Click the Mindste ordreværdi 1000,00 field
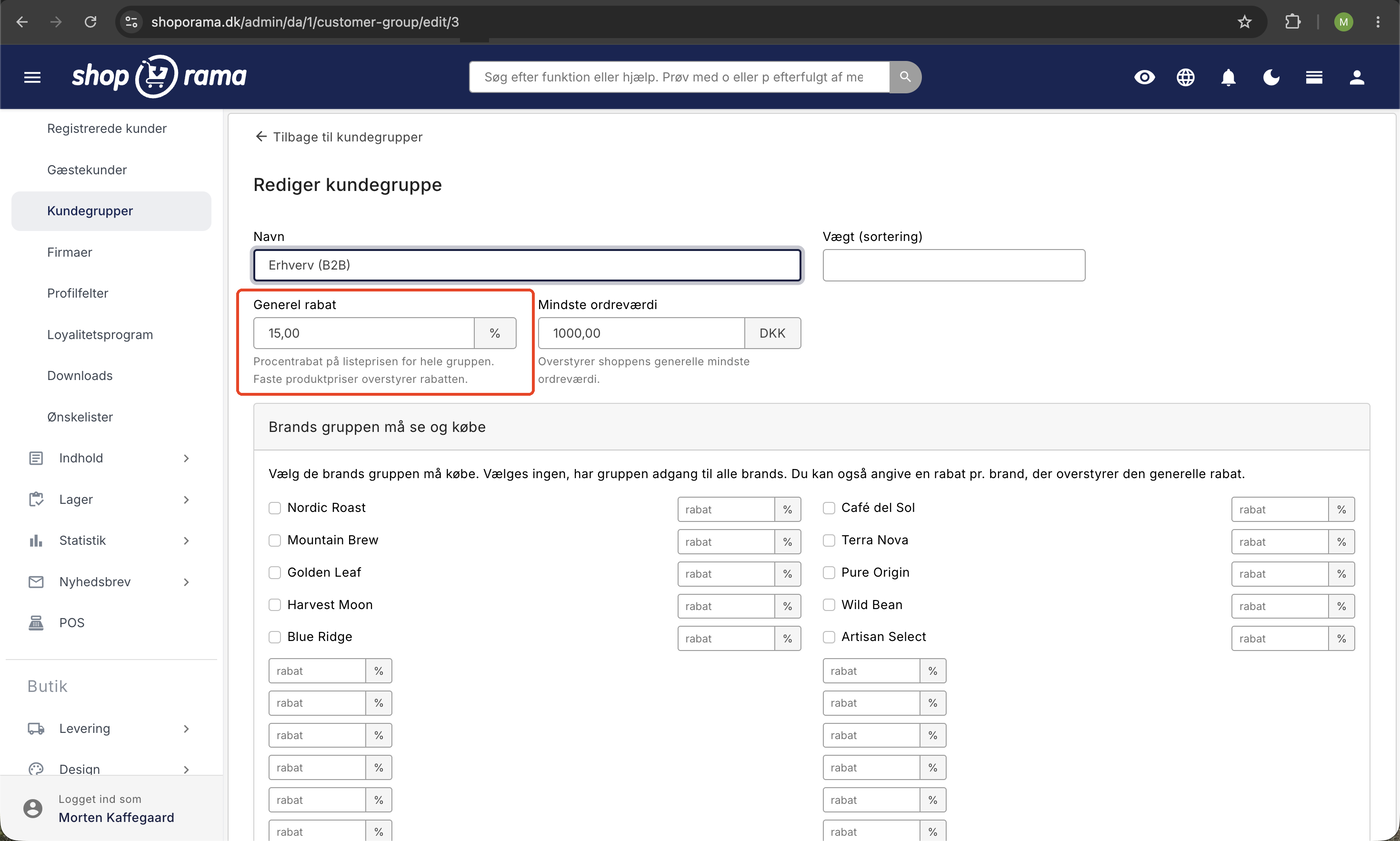This screenshot has height=841, width=1400. coord(641,333)
